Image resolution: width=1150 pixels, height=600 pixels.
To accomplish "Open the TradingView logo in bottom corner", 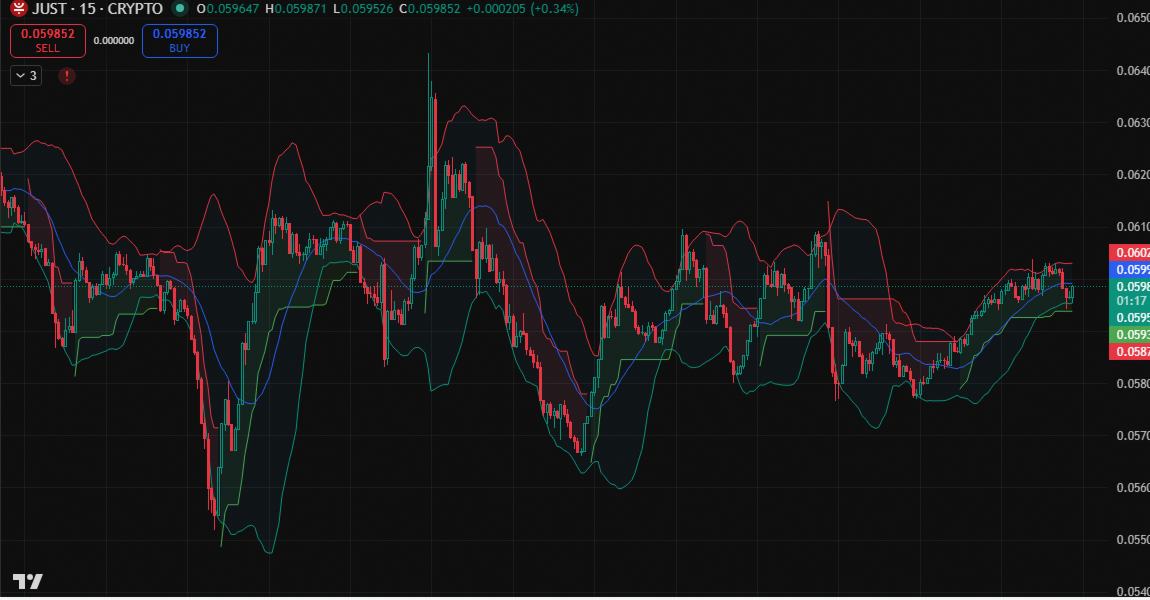I will (27, 582).
